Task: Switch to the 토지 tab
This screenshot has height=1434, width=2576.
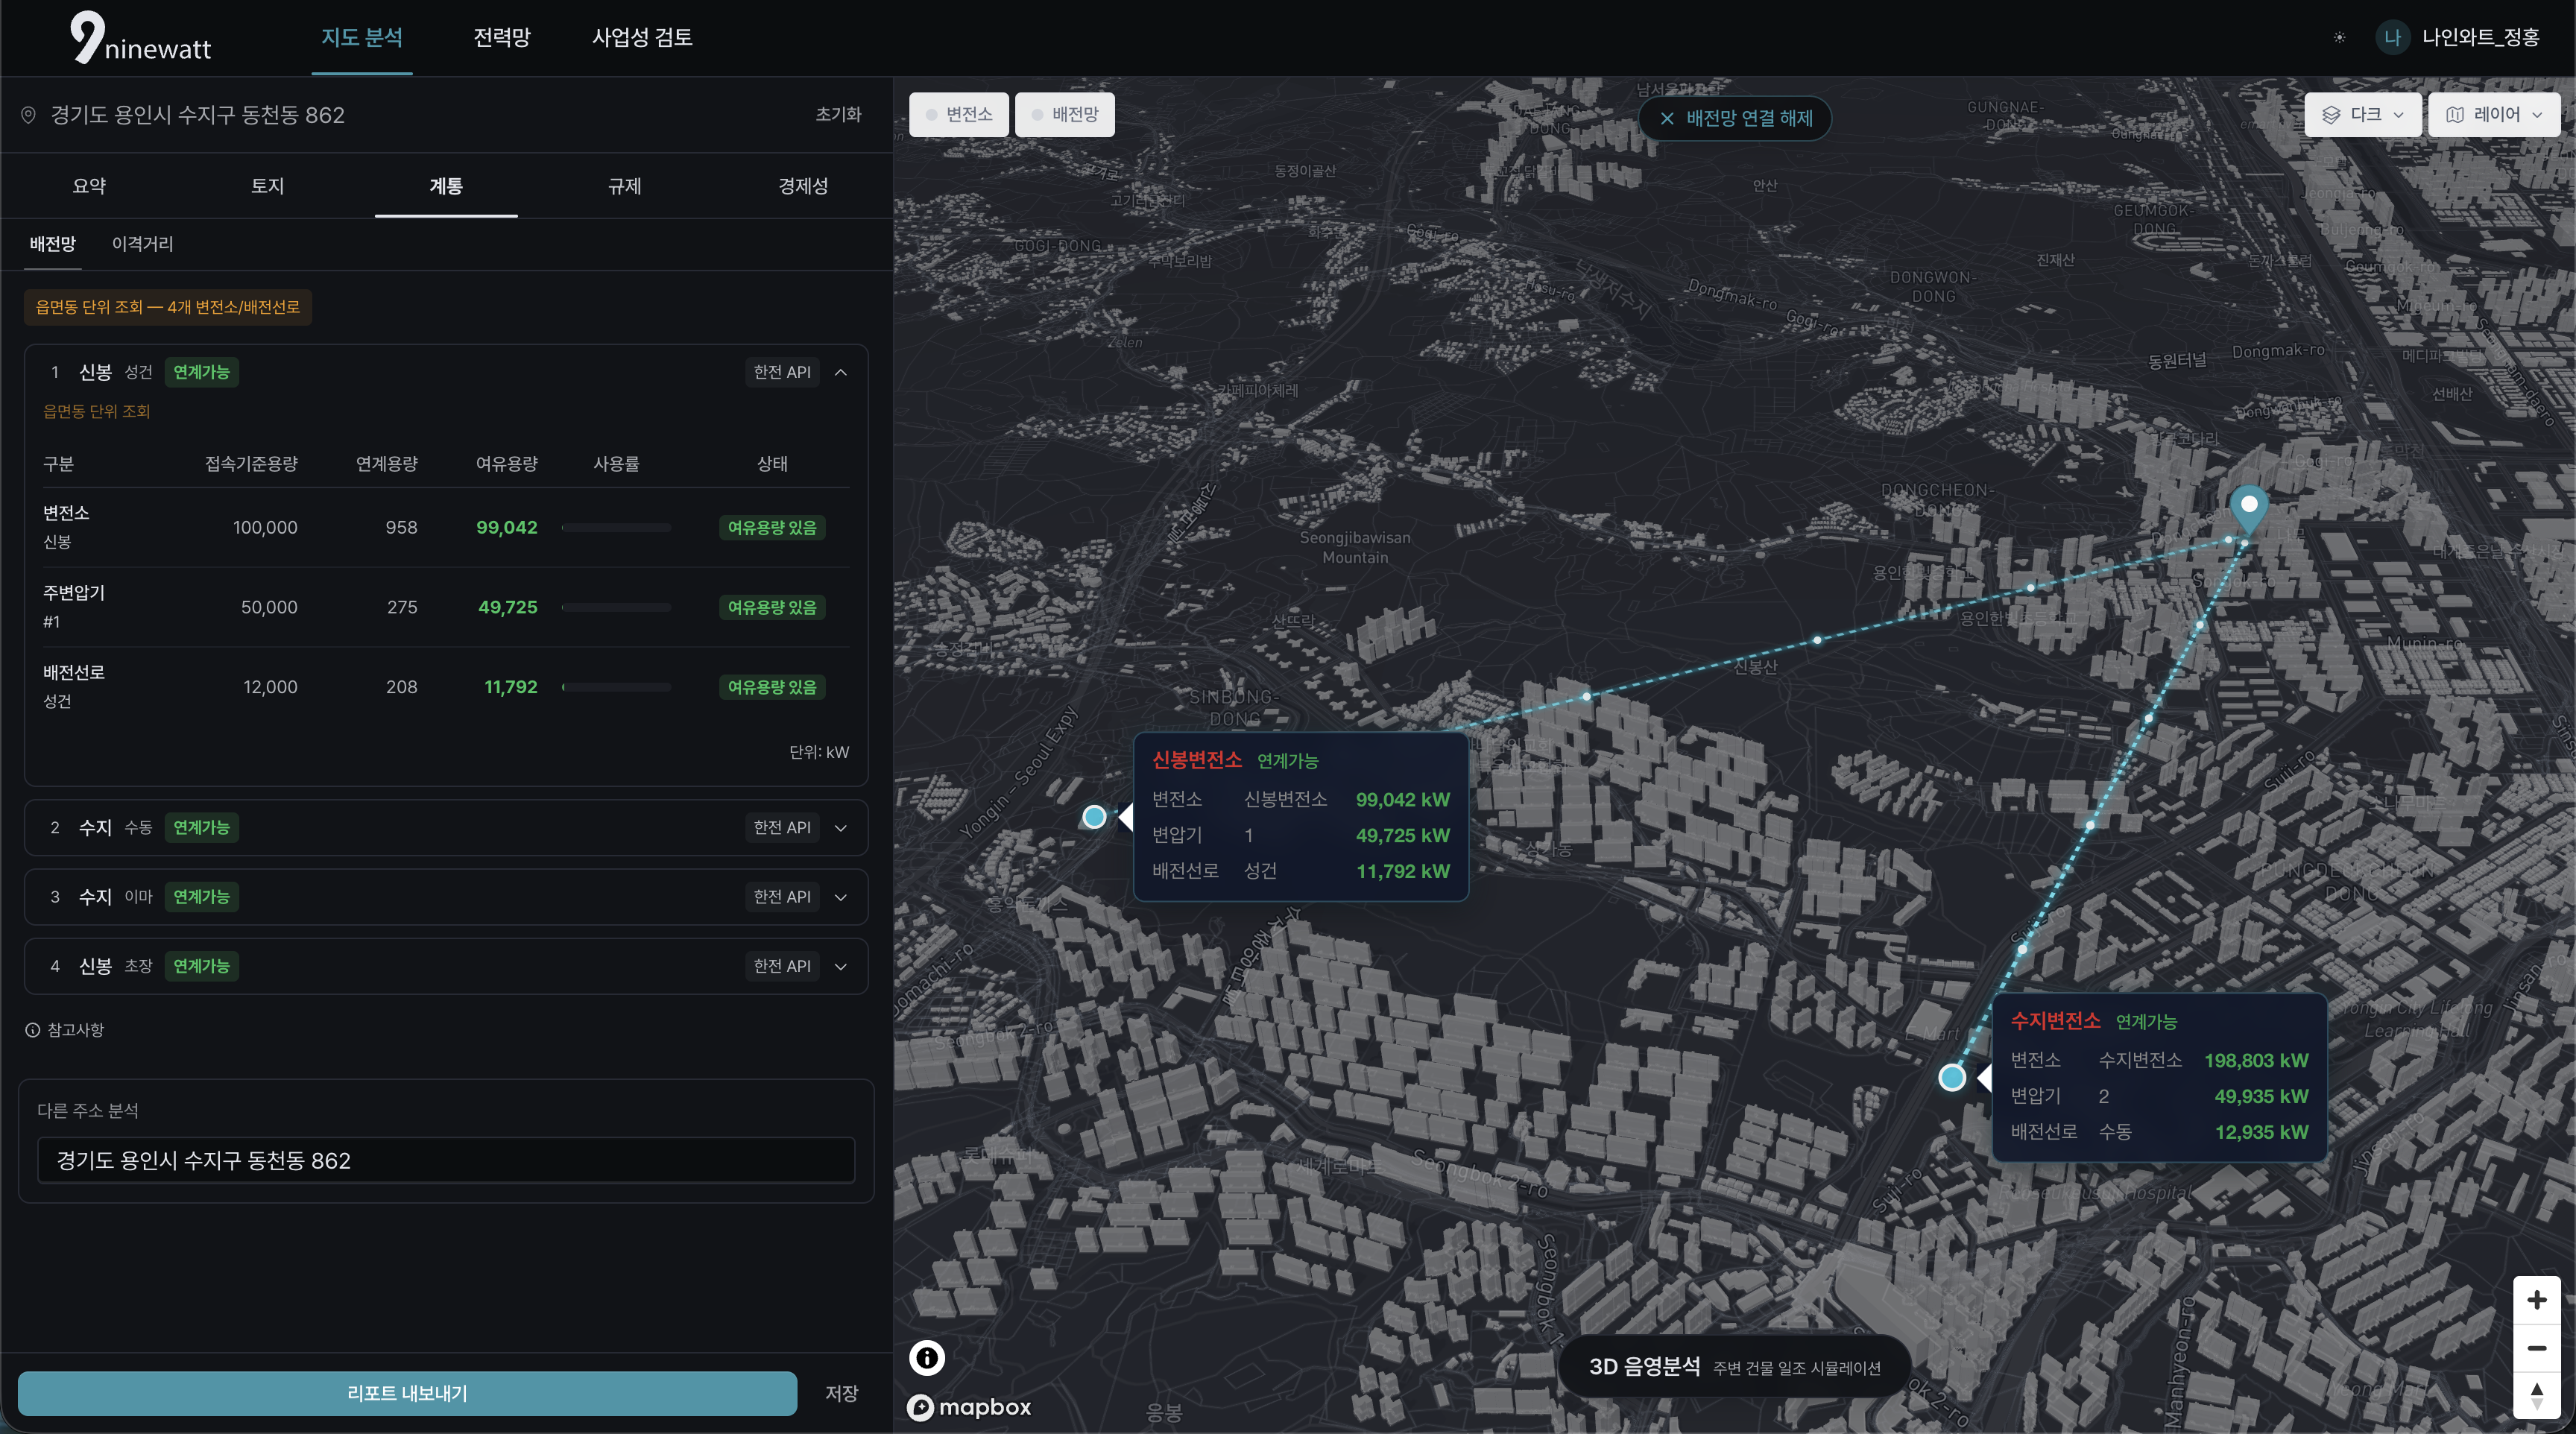Action: pos(267,186)
